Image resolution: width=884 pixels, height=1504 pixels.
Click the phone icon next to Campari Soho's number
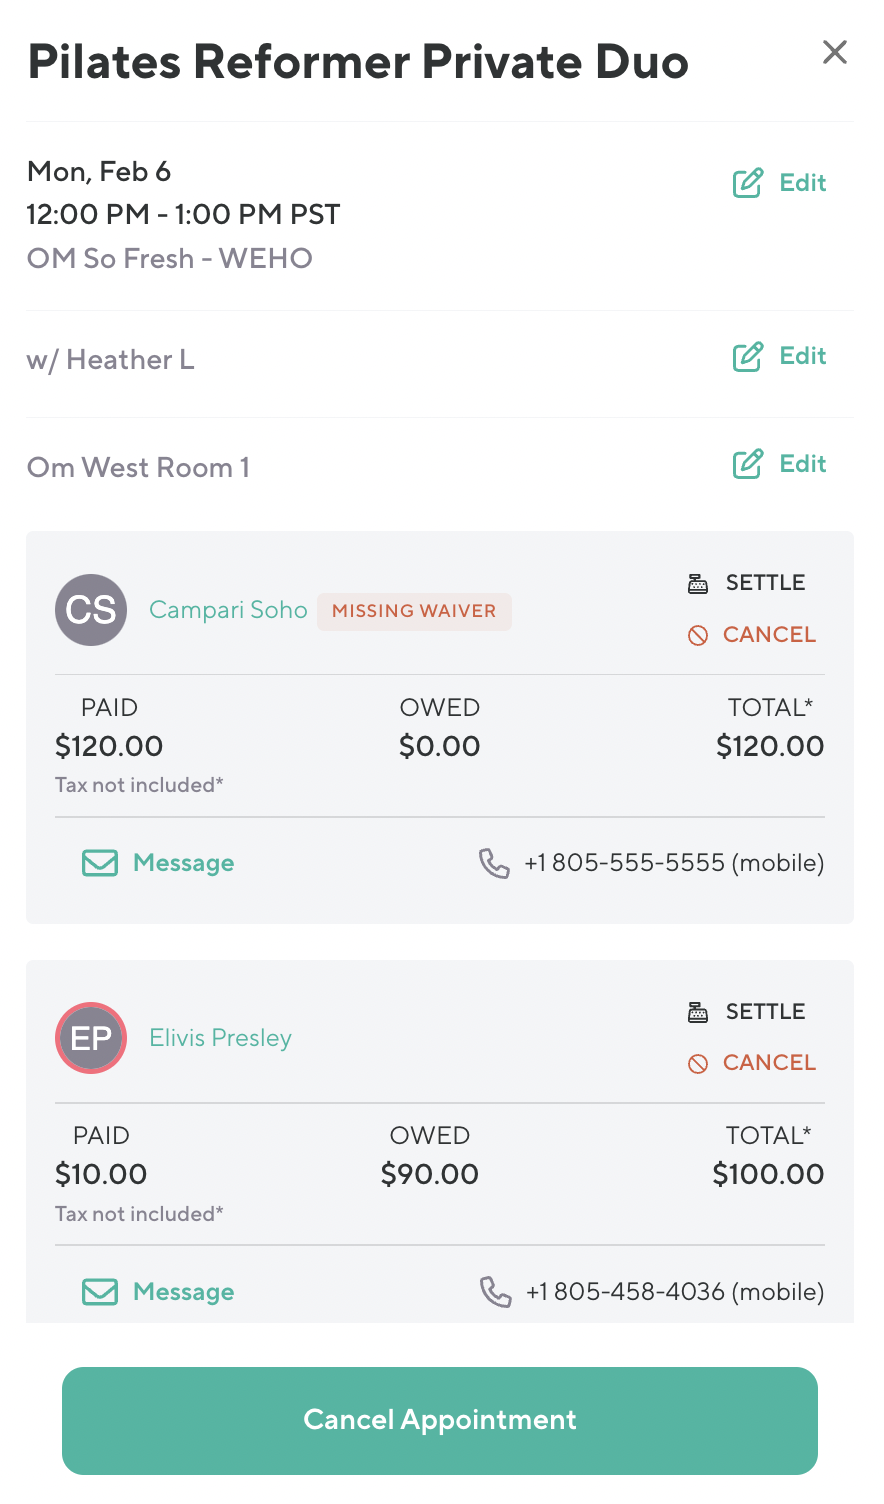[494, 863]
